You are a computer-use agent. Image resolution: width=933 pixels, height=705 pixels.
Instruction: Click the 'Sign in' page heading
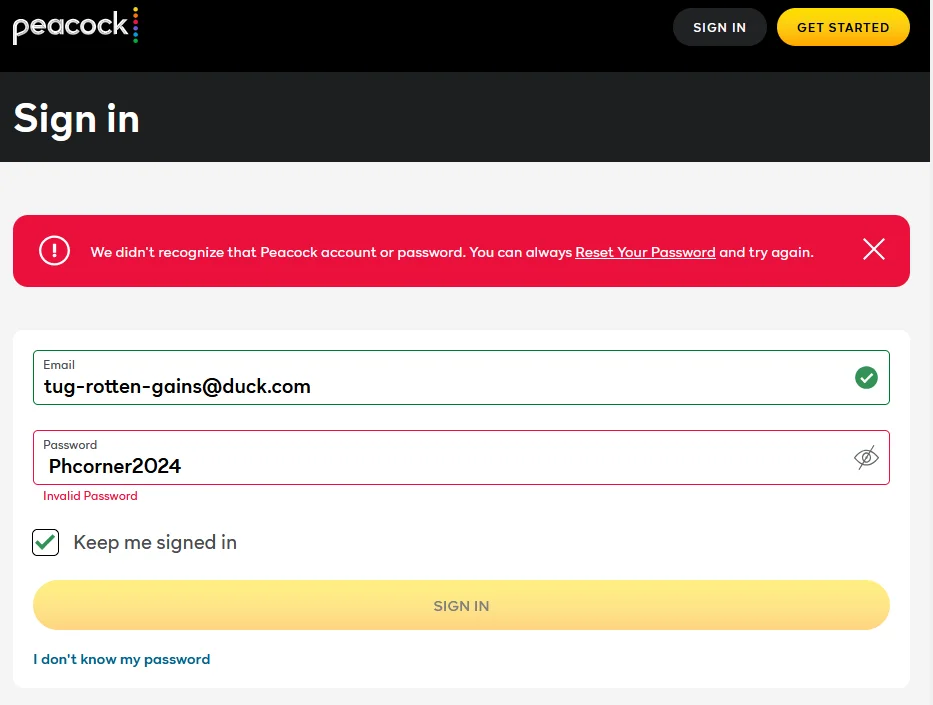[76, 119]
